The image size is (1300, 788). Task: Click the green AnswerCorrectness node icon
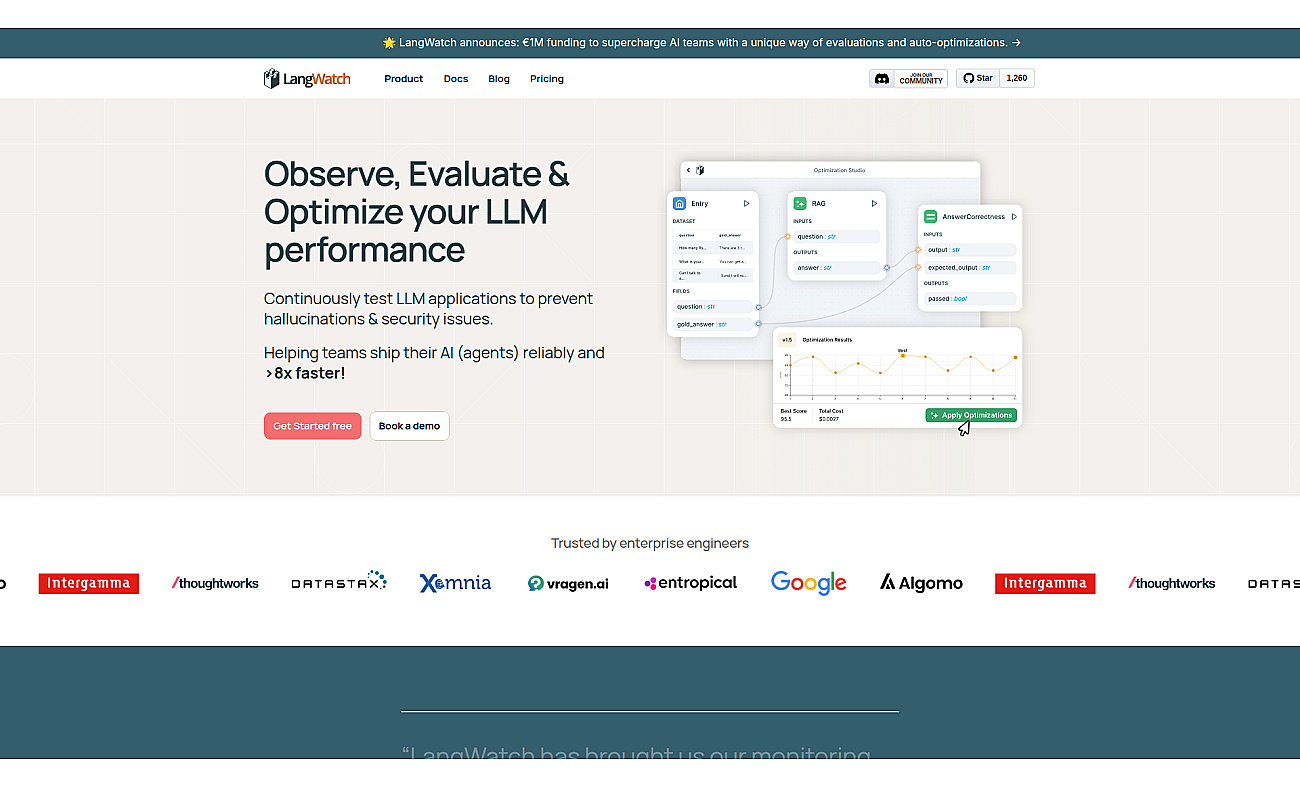(x=931, y=216)
